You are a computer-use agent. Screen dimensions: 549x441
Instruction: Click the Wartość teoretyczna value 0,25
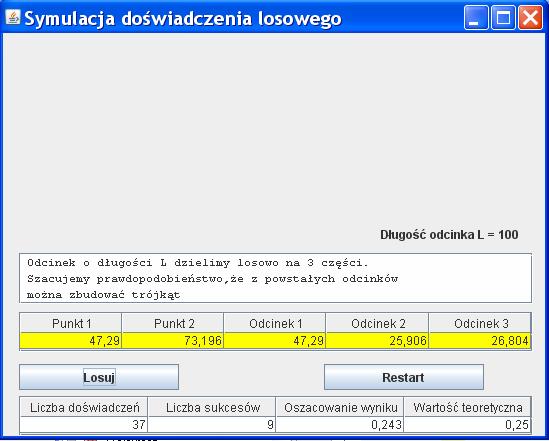[x=467, y=425]
